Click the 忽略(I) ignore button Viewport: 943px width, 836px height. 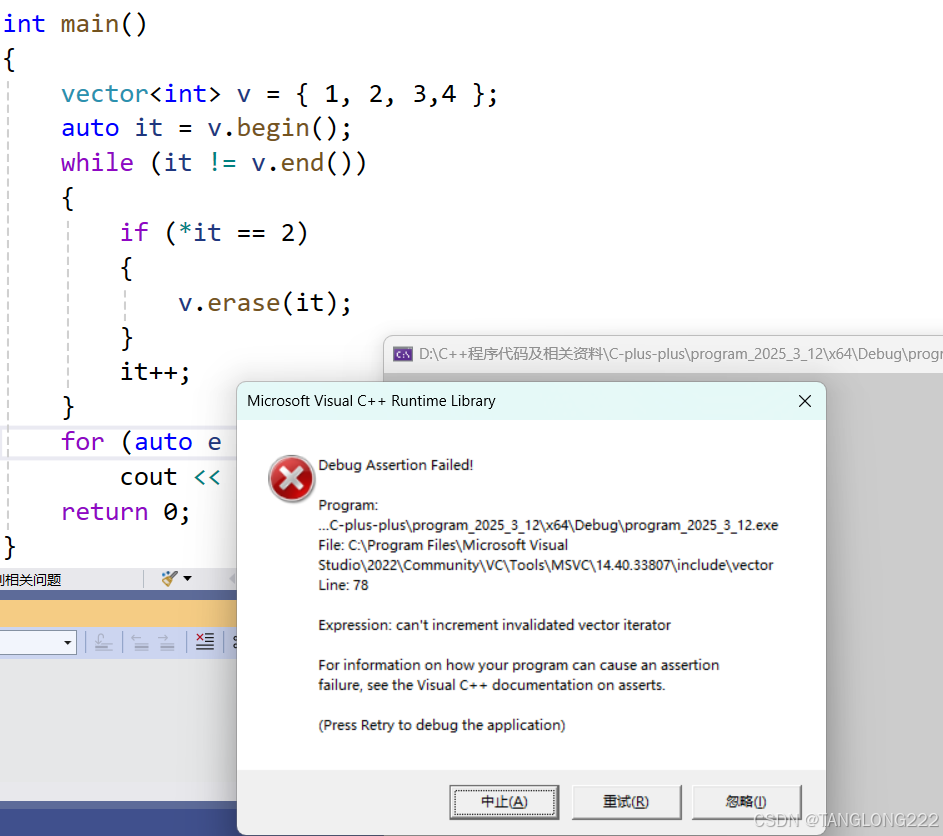click(x=746, y=802)
